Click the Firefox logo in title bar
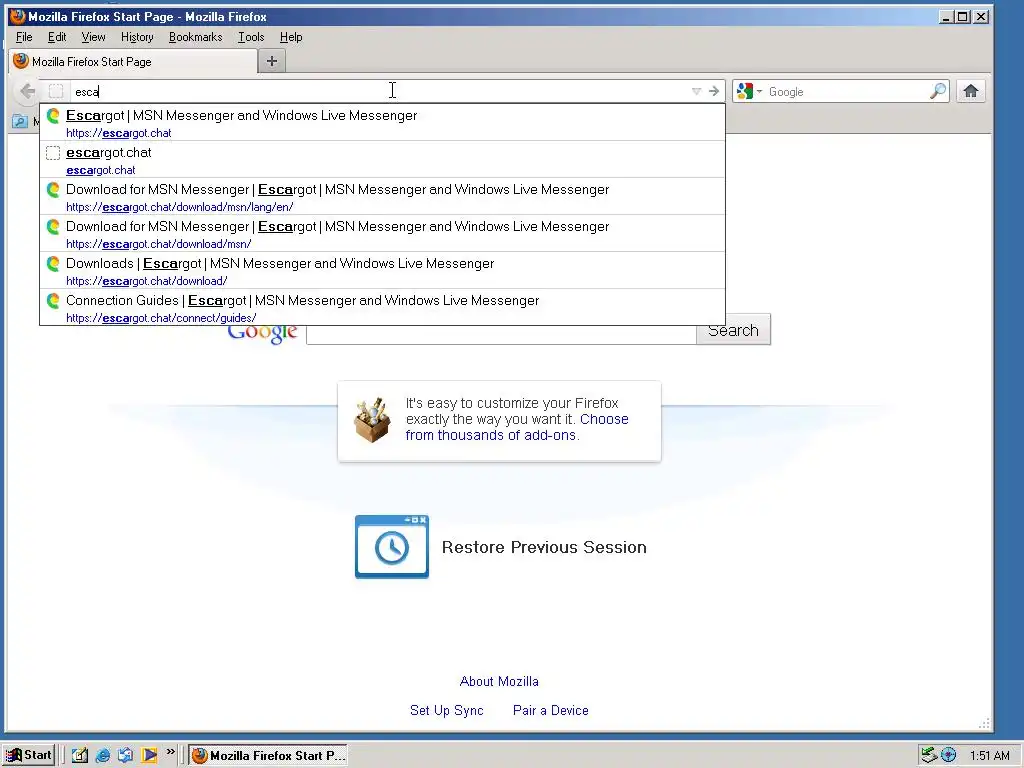 click(x=18, y=16)
